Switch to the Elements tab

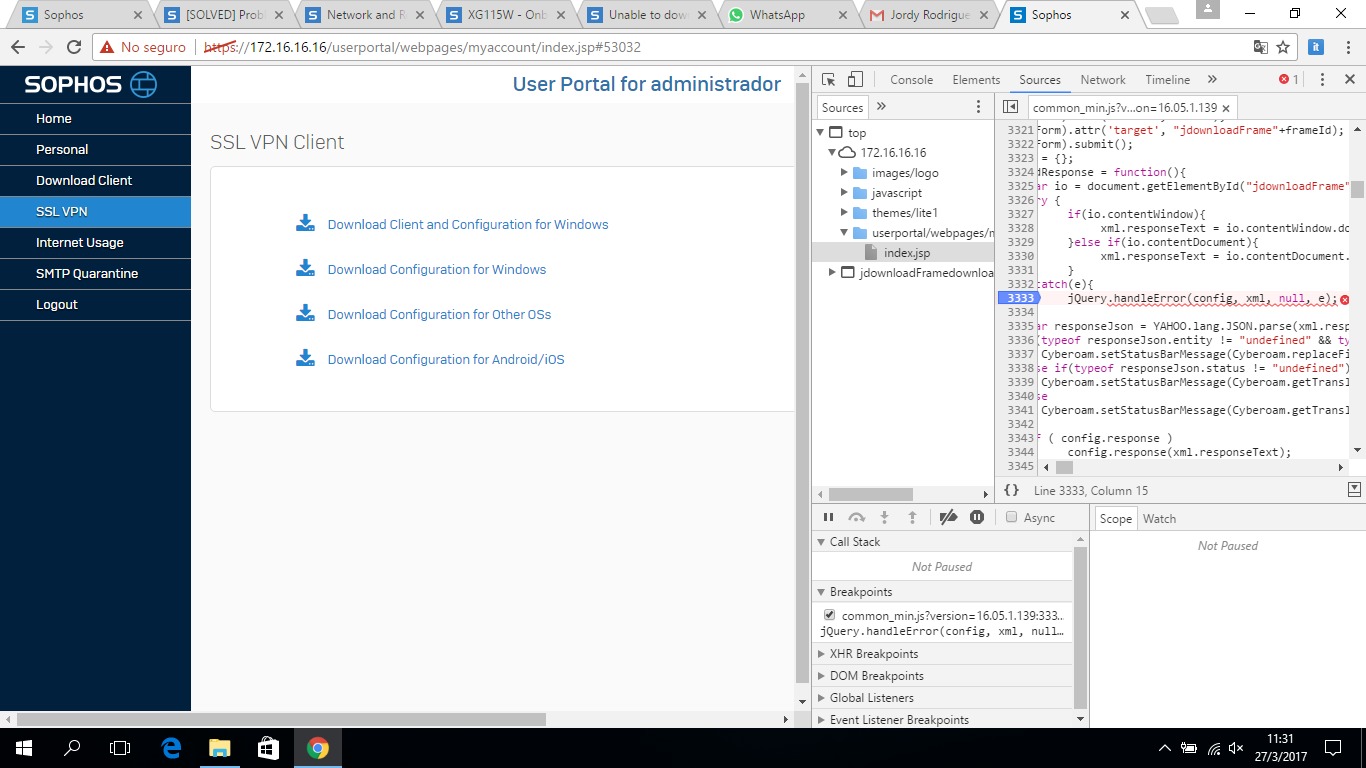pyautogui.click(x=976, y=80)
